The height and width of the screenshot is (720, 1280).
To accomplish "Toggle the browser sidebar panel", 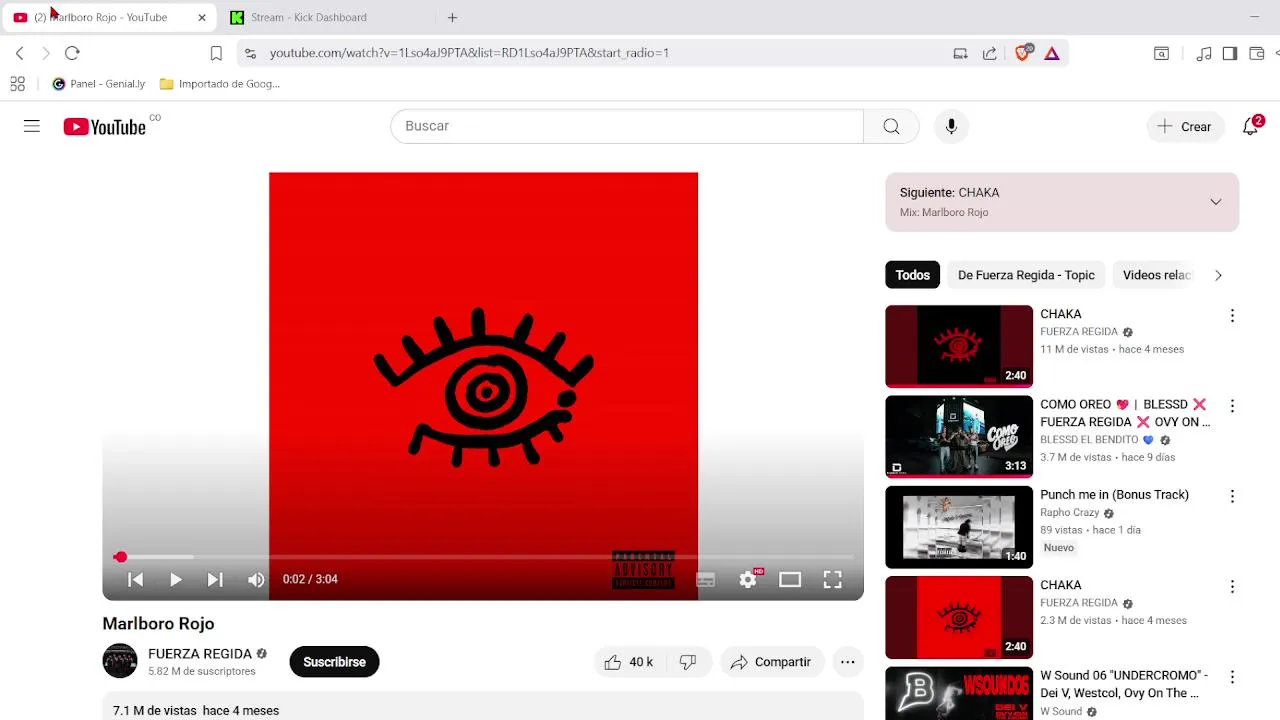I will tap(1230, 53).
